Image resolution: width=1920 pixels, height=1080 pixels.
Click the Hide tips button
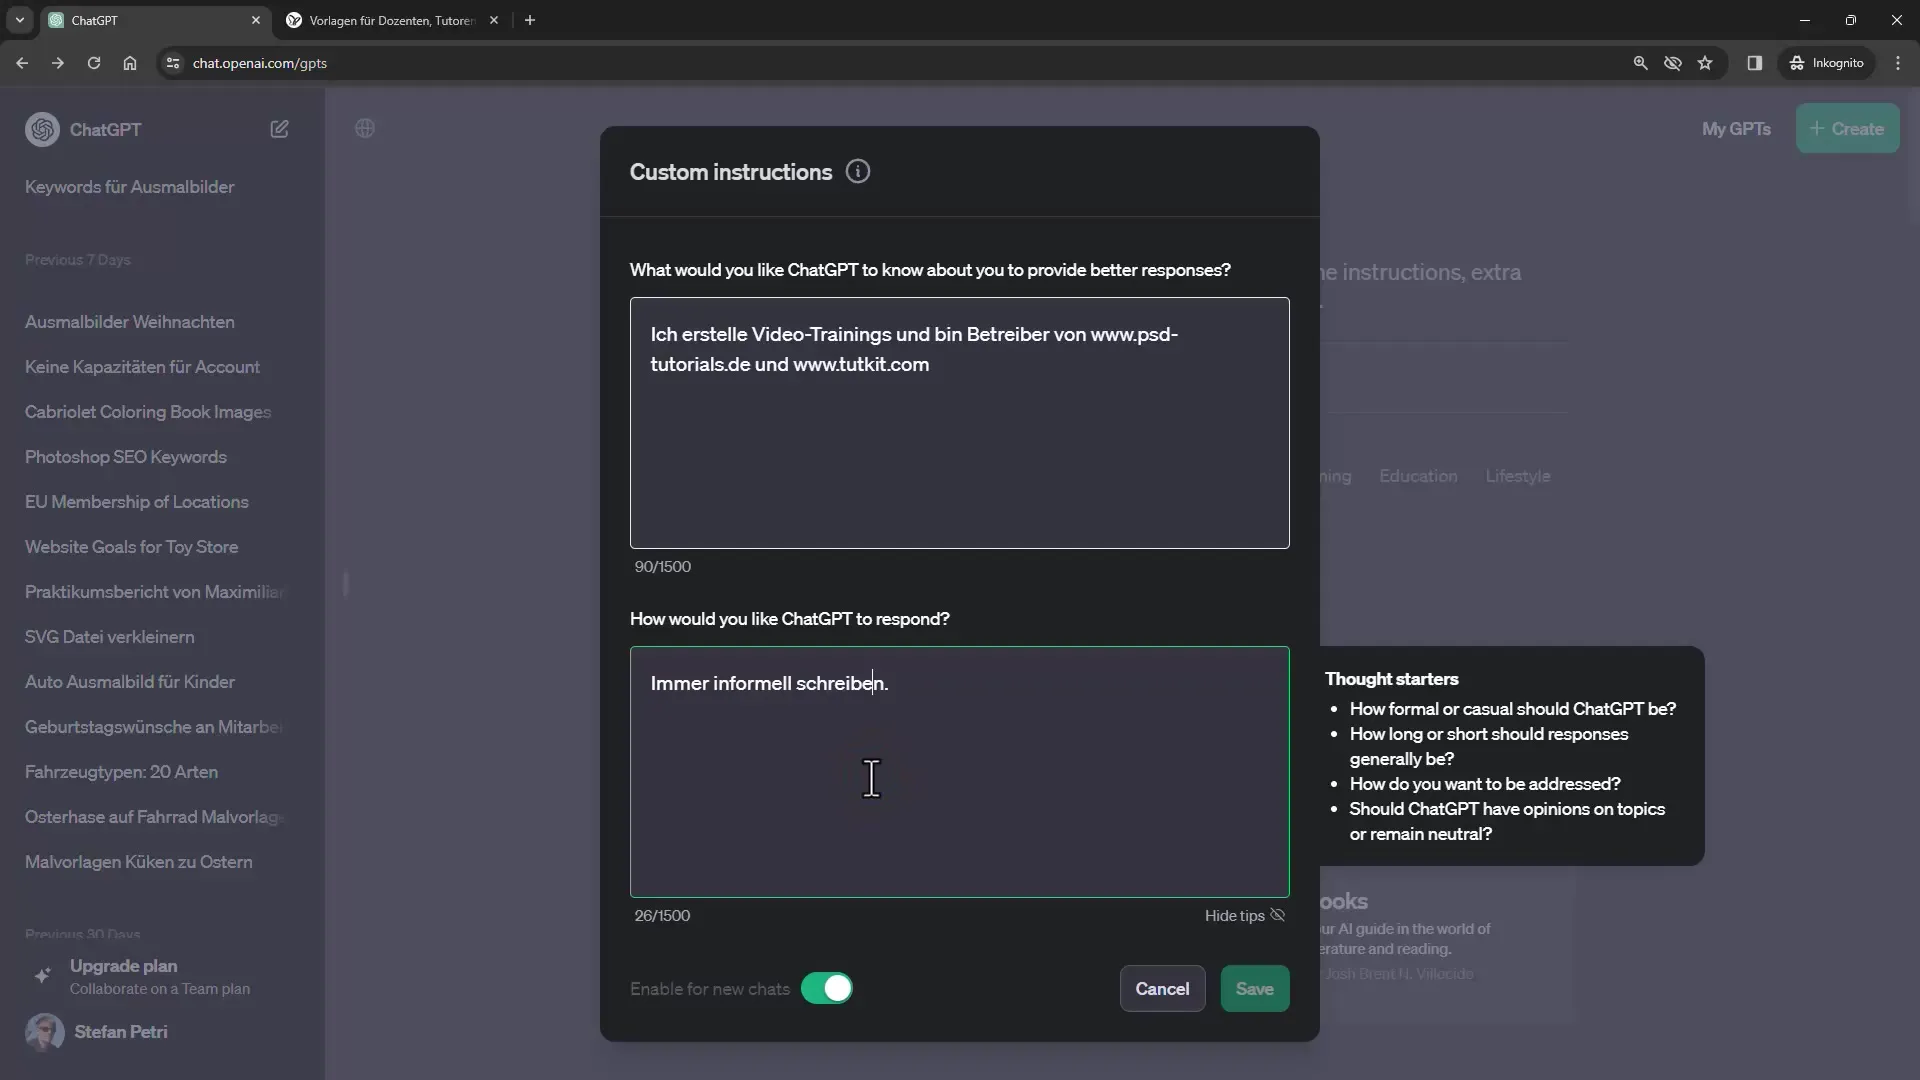coord(1245,915)
